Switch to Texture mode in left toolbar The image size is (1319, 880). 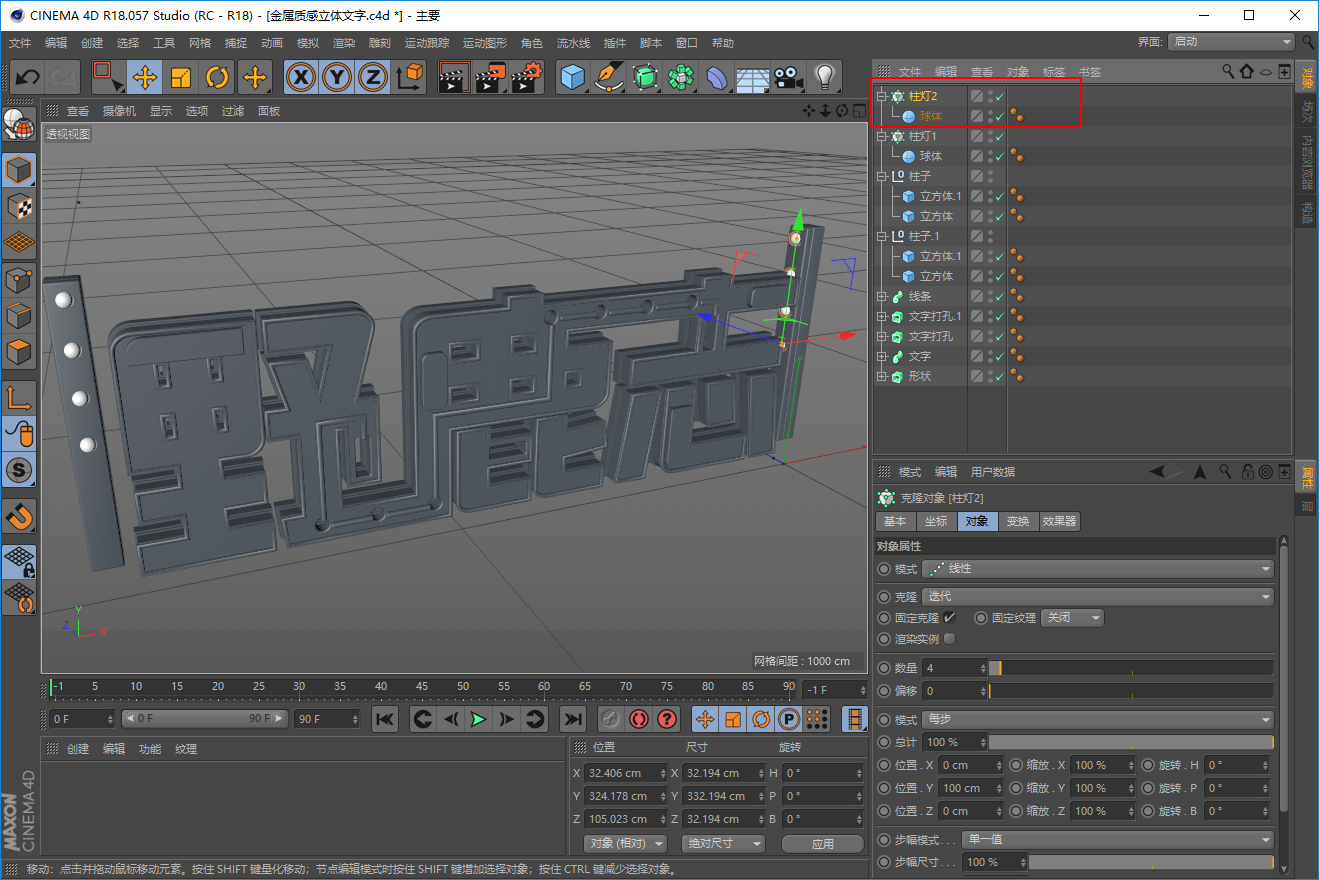(x=19, y=206)
